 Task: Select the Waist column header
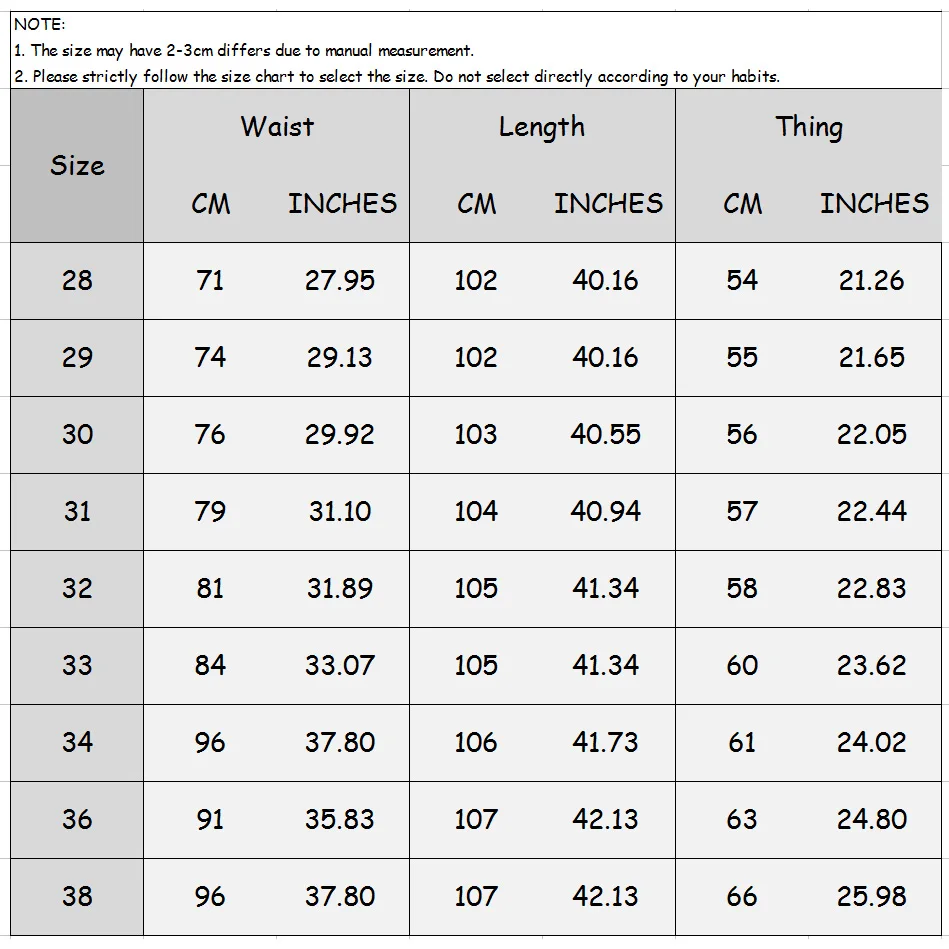[x=277, y=126]
